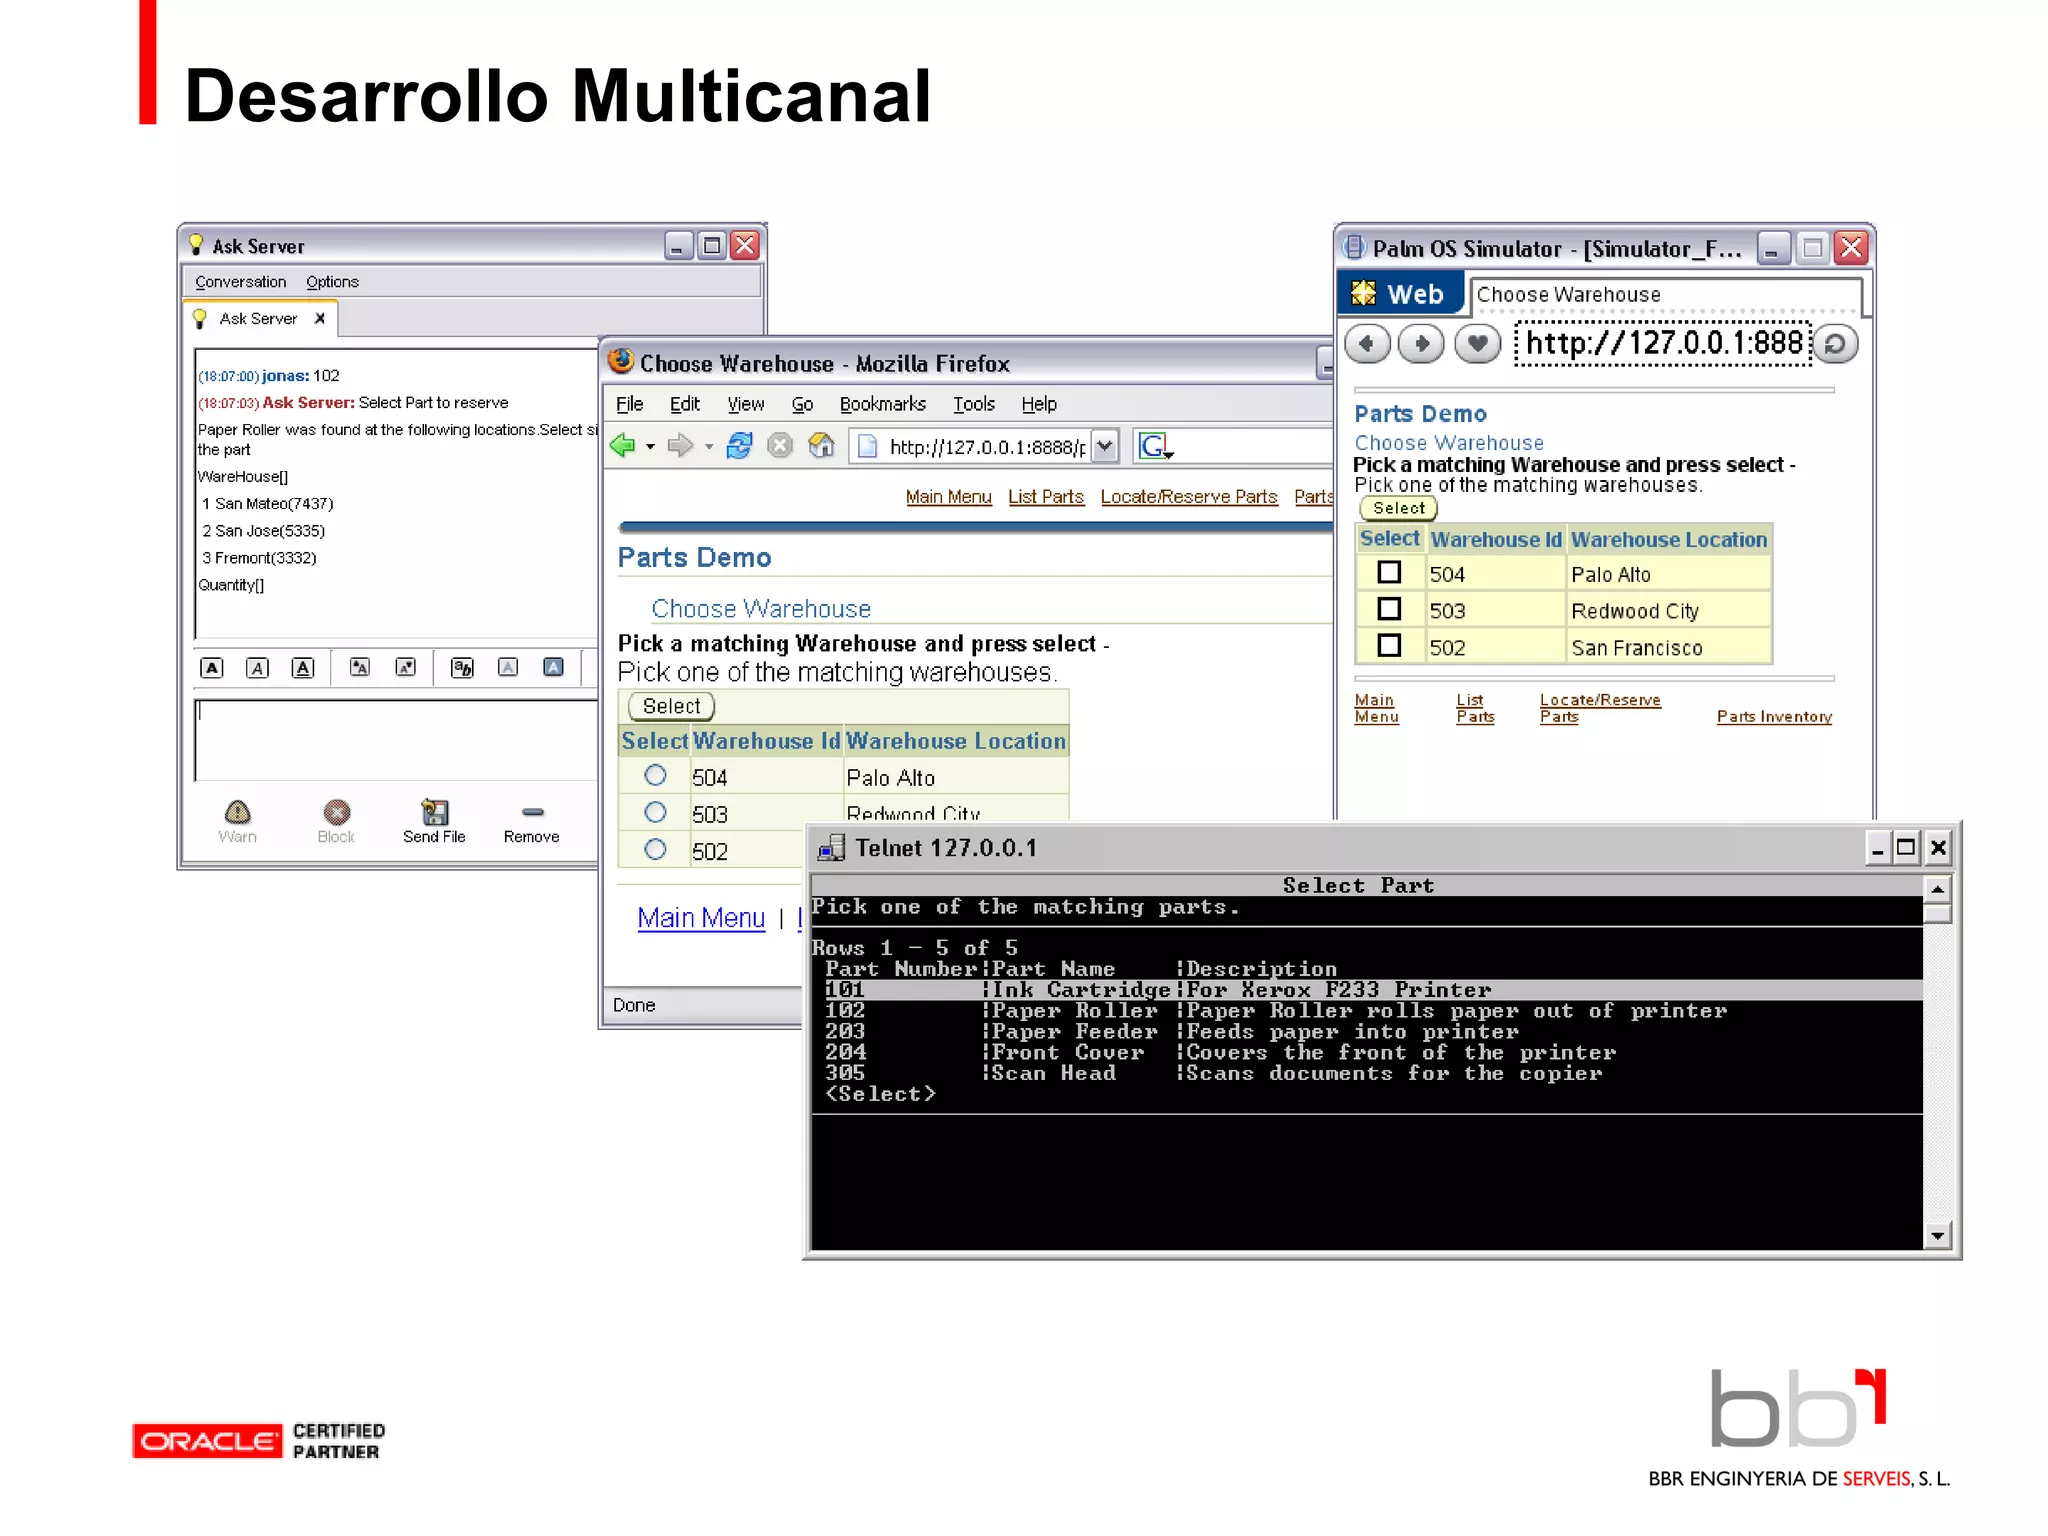Click the Firefox Reload icon
2048x1536 pixels.
point(739,445)
